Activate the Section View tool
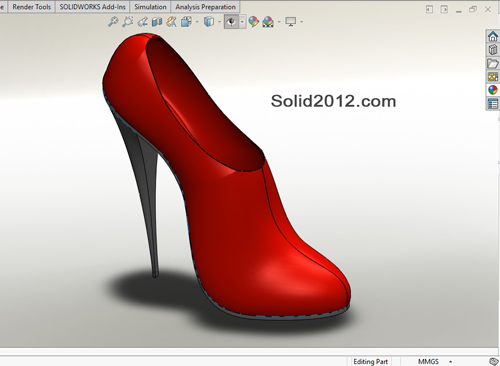 157,22
